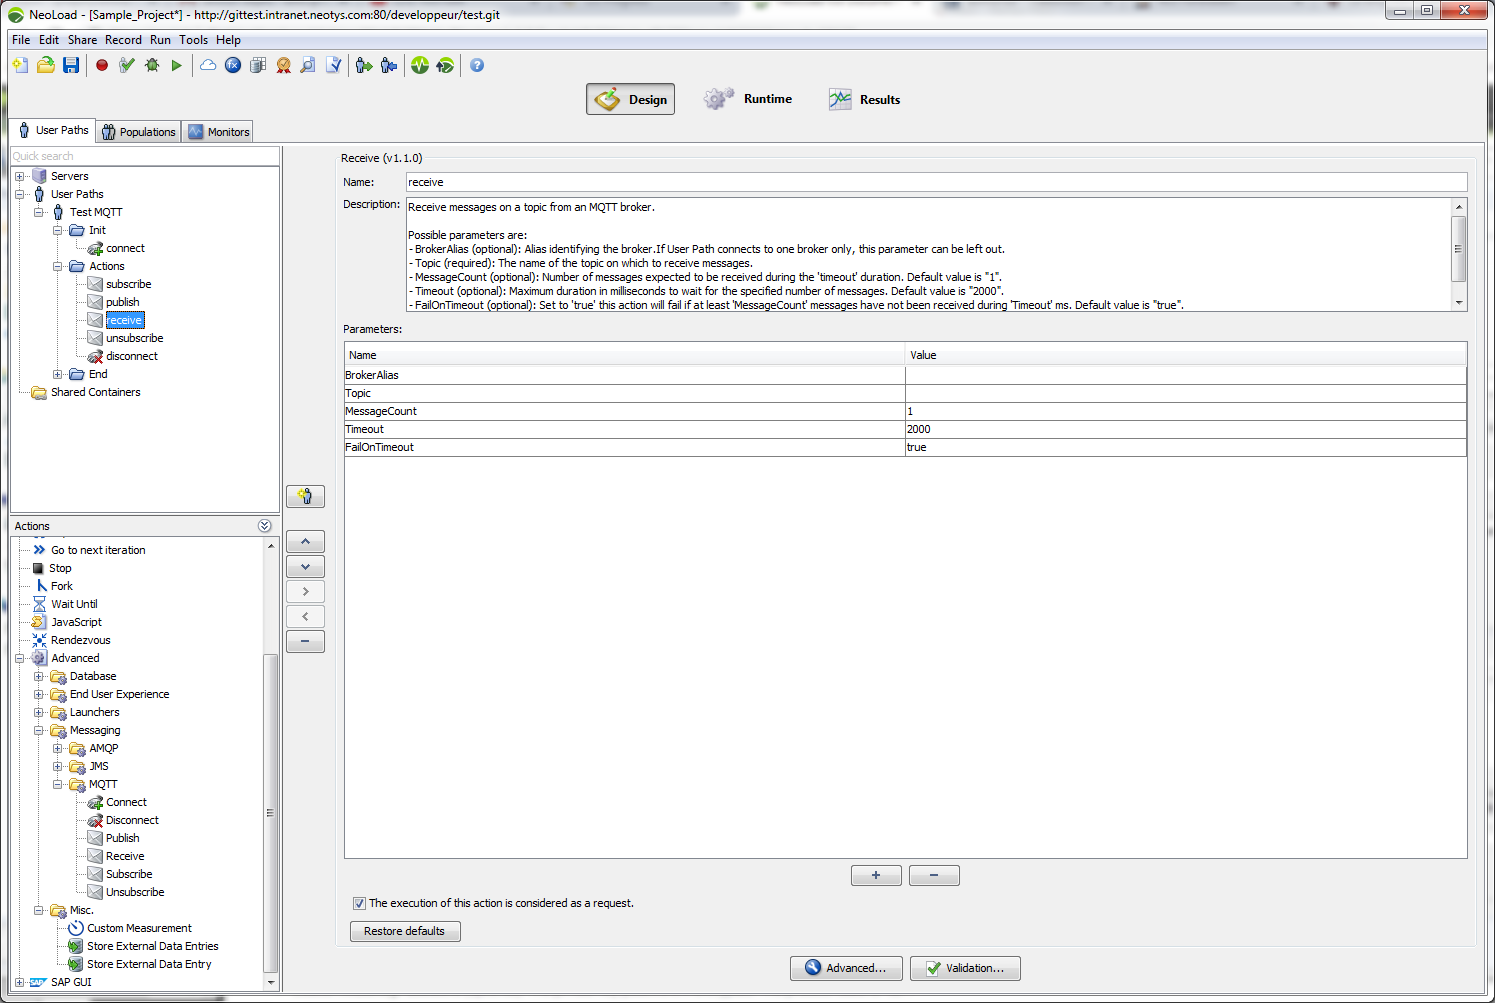Collapse the Actions folder in user path tree
The height and width of the screenshot is (1003, 1495).
tap(58, 266)
